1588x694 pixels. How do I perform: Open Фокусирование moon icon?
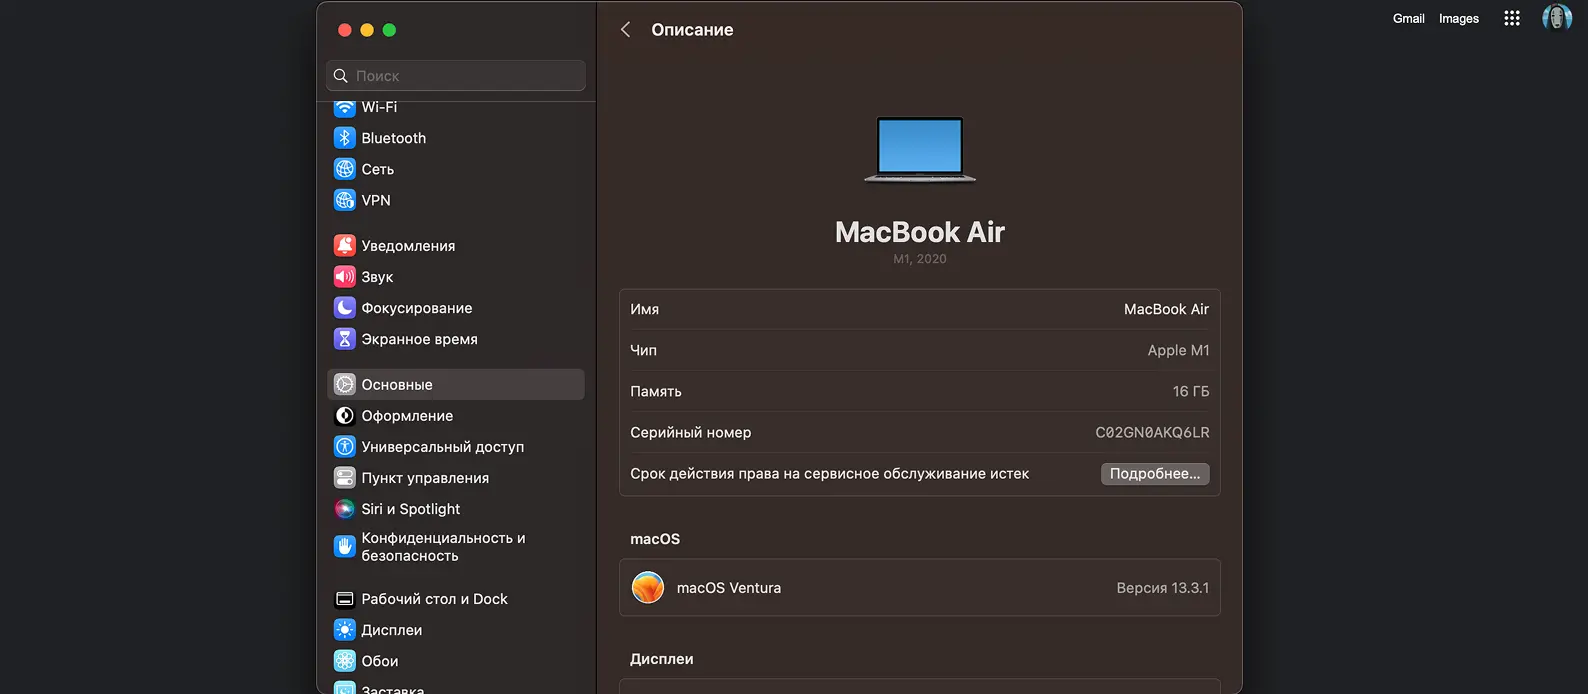pos(344,308)
